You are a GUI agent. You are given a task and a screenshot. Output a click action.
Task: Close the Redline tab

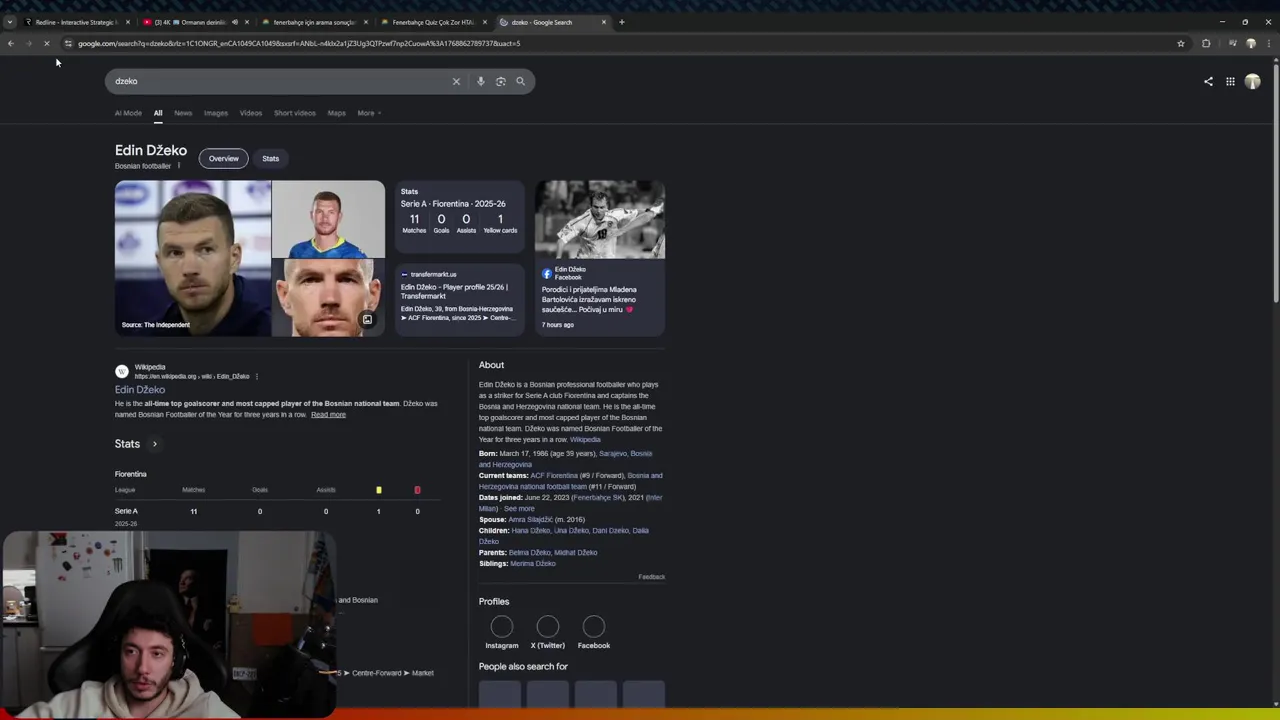[127, 22]
